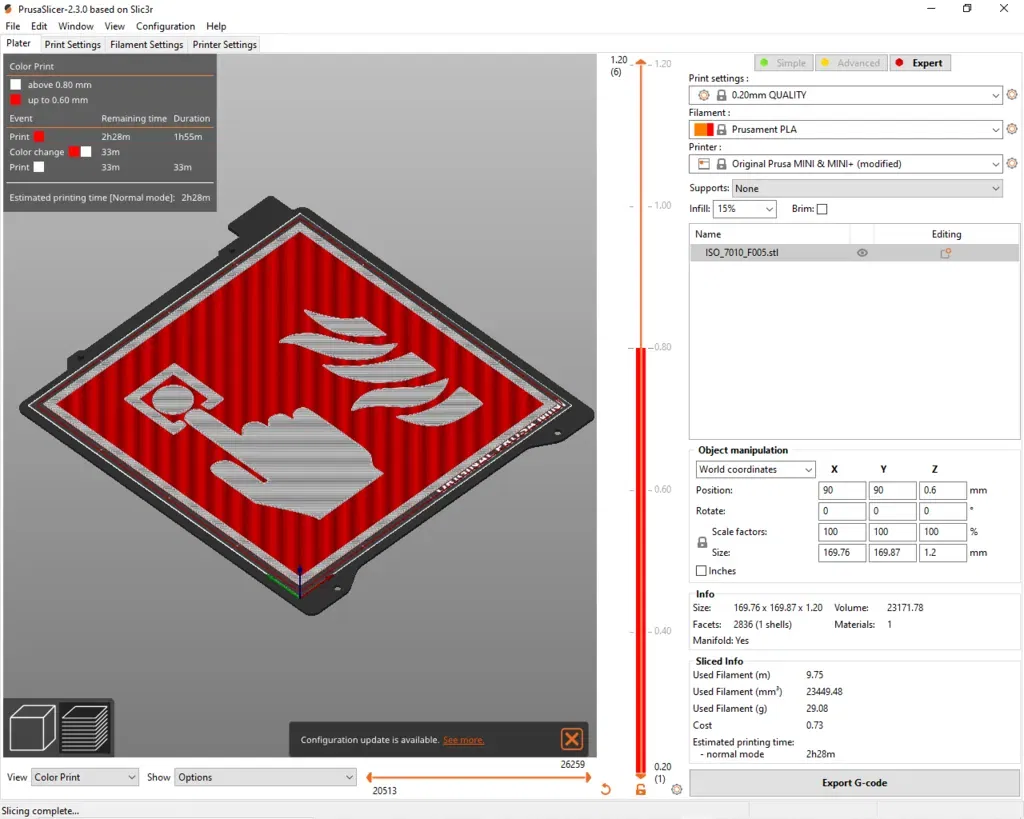Image resolution: width=1024 pixels, height=819 pixels.
Task: Click the Scale factors X input field
Action: click(x=842, y=532)
